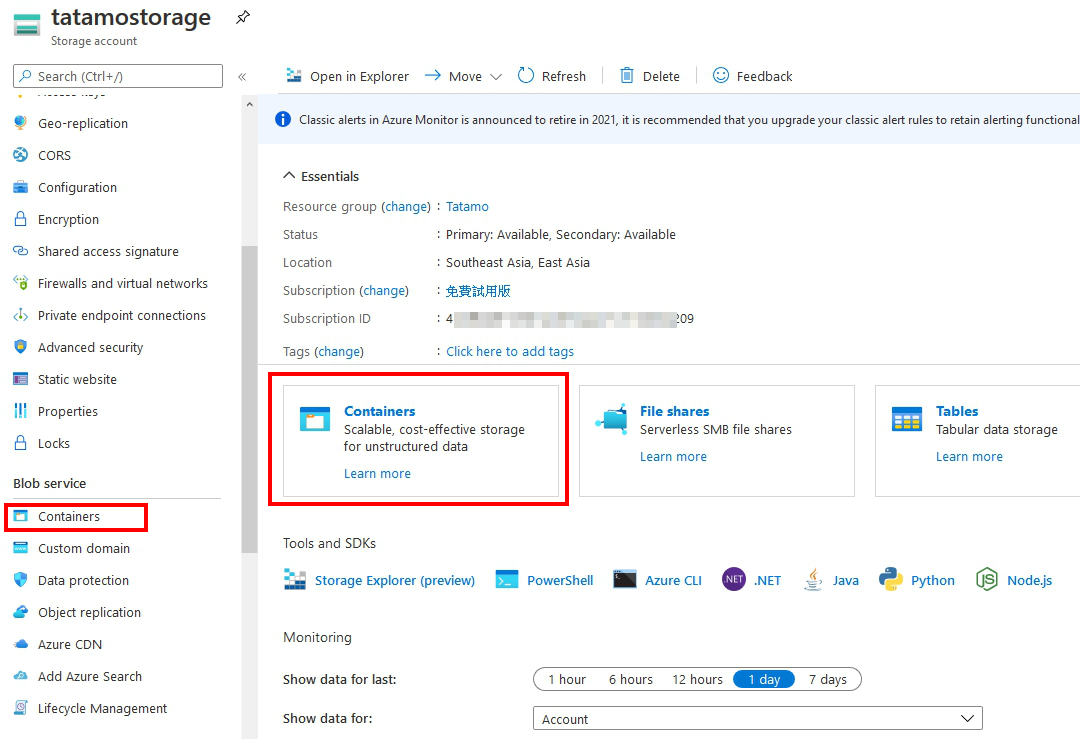Click the Feedback toolbar button
The height and width of the screenshot is (739, 1080).
752,76
